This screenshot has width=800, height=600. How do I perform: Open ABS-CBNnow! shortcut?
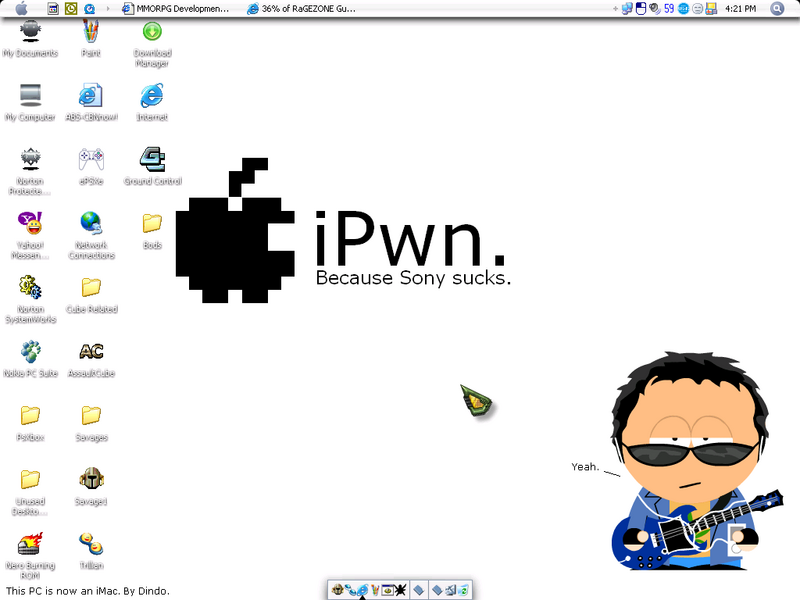click(91, 102)
